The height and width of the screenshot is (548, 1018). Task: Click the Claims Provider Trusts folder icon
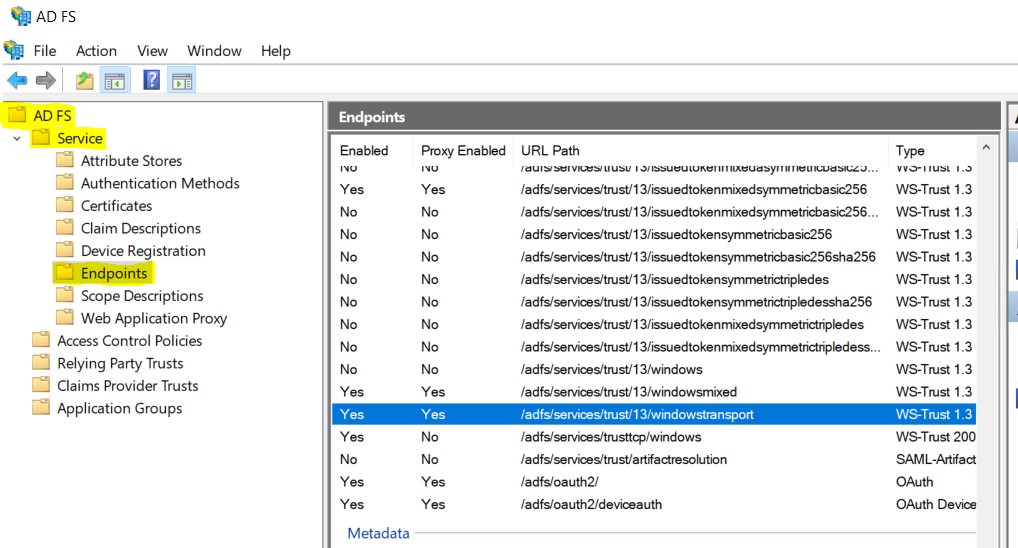pos(41,384)
